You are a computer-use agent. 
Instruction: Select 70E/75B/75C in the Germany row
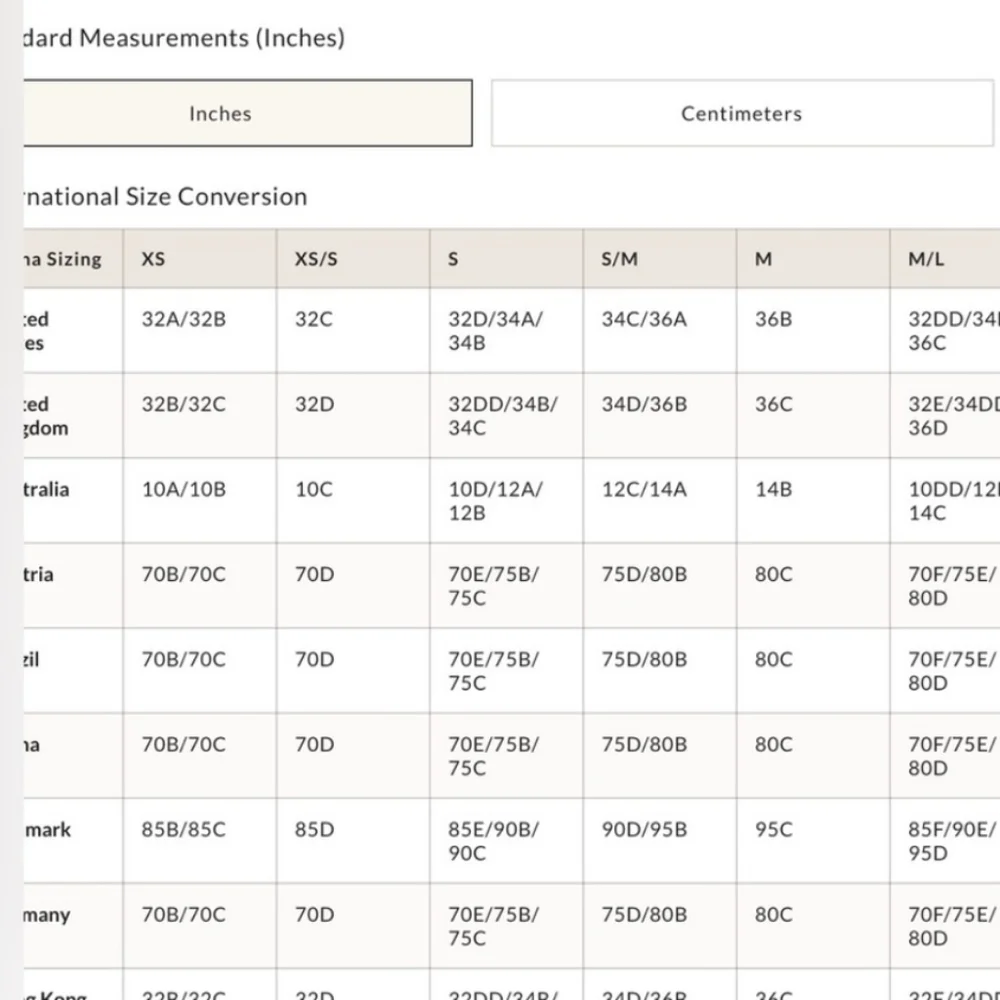point(506,926)
